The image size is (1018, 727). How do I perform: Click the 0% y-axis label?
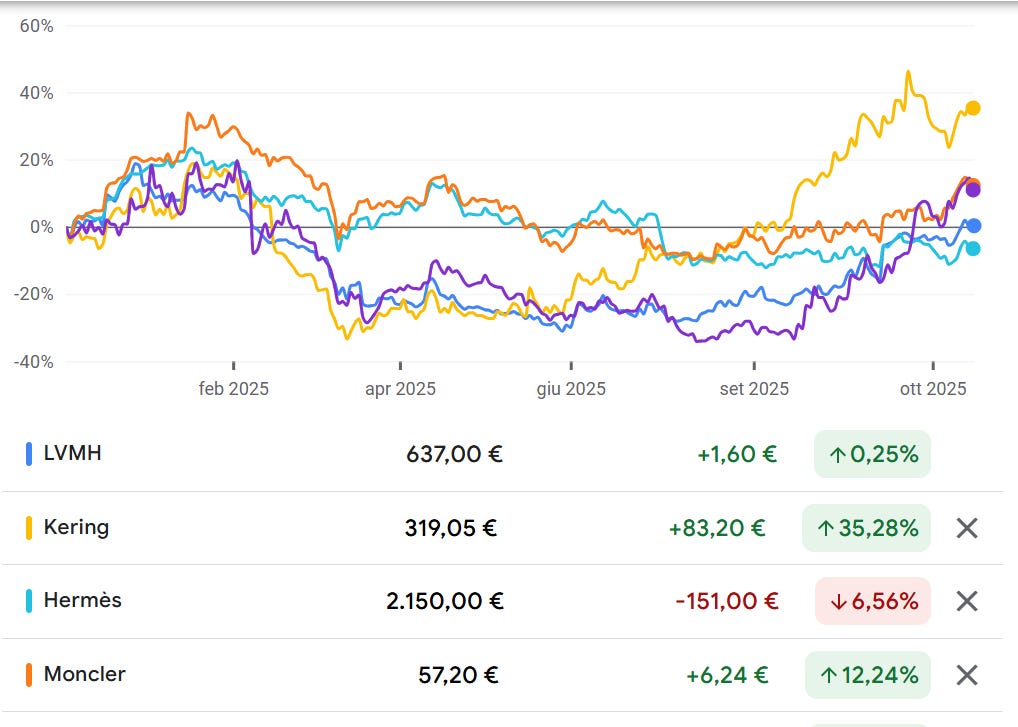coord(42,227)
